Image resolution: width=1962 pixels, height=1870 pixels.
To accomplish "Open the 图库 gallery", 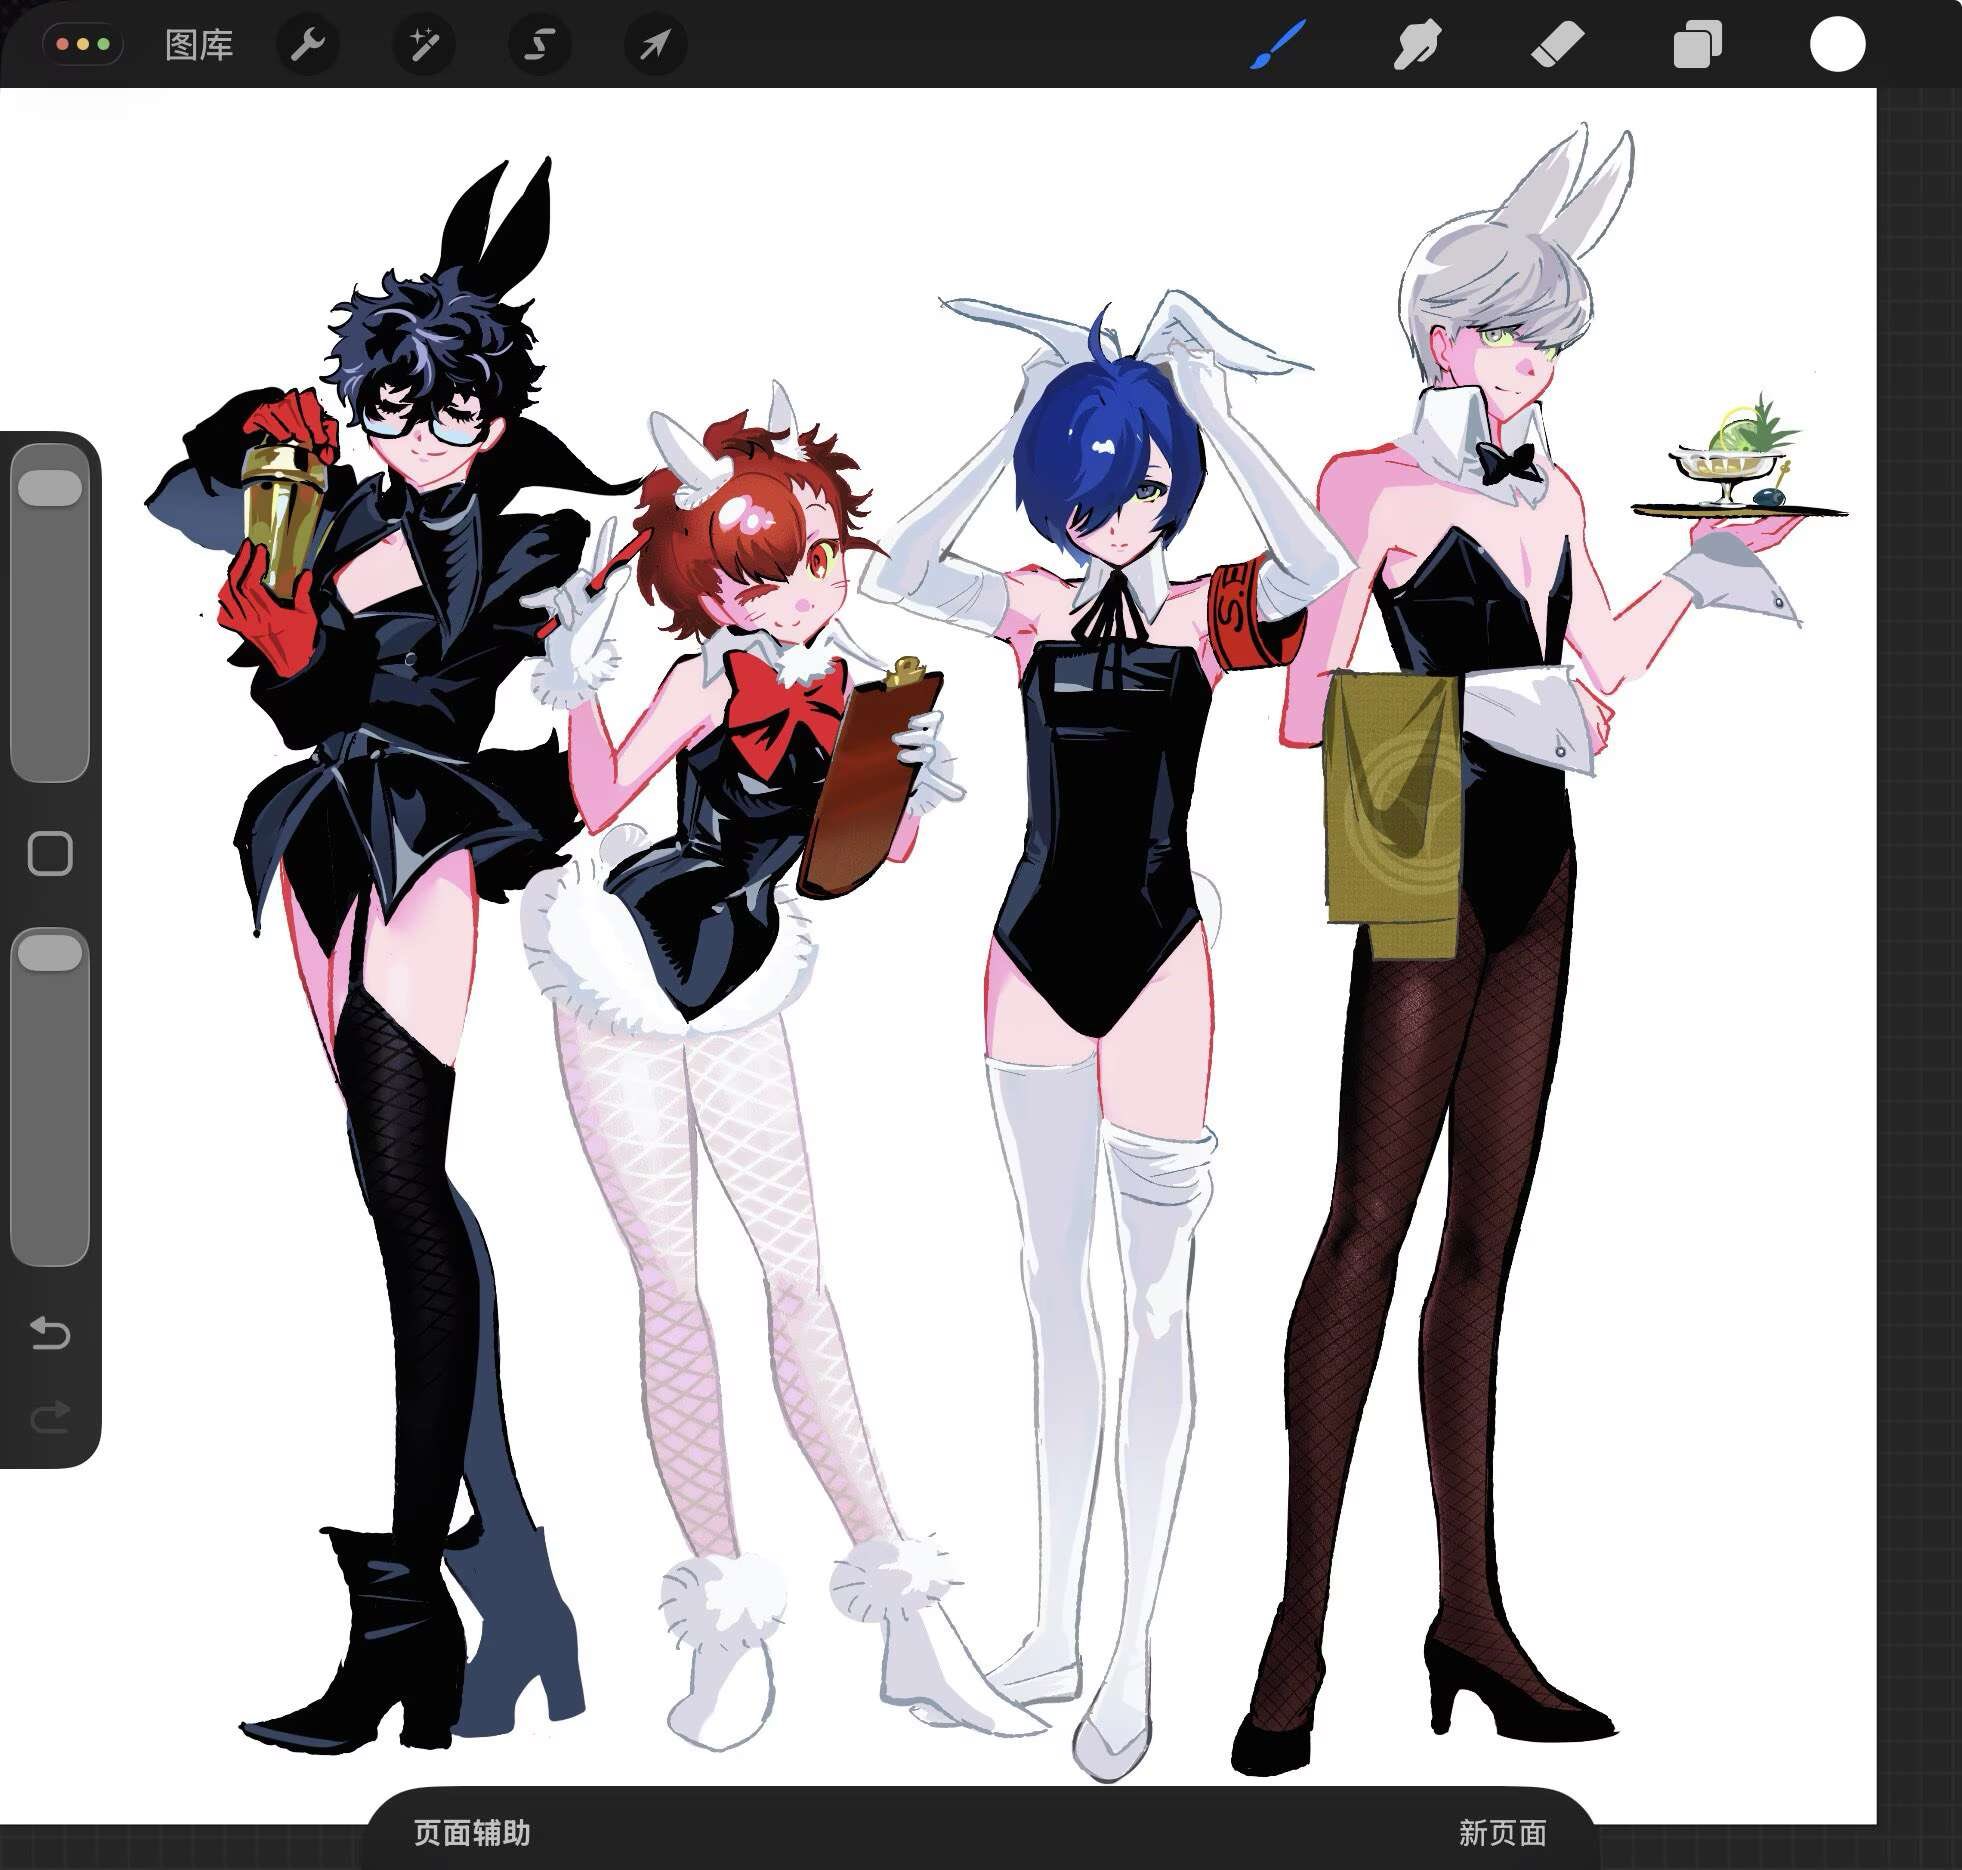I will click(x=199, y=45).
